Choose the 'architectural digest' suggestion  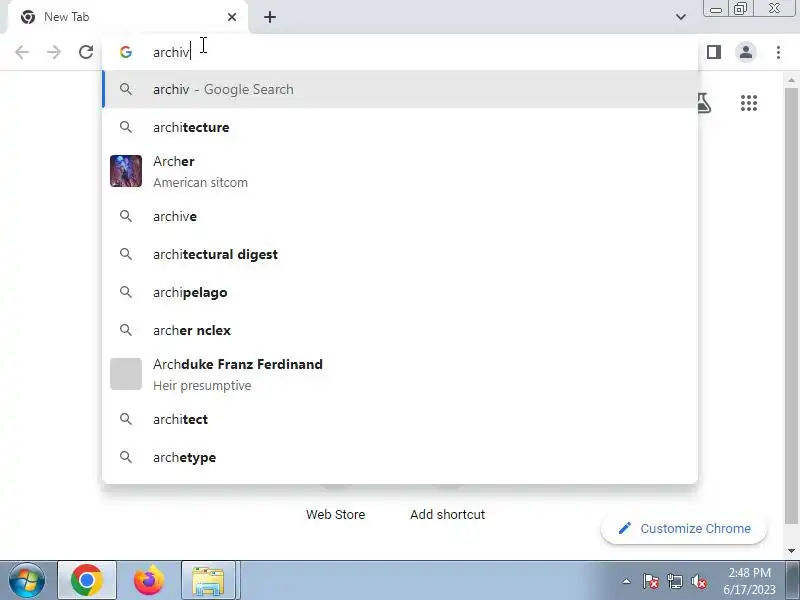[x=400, y=254]
